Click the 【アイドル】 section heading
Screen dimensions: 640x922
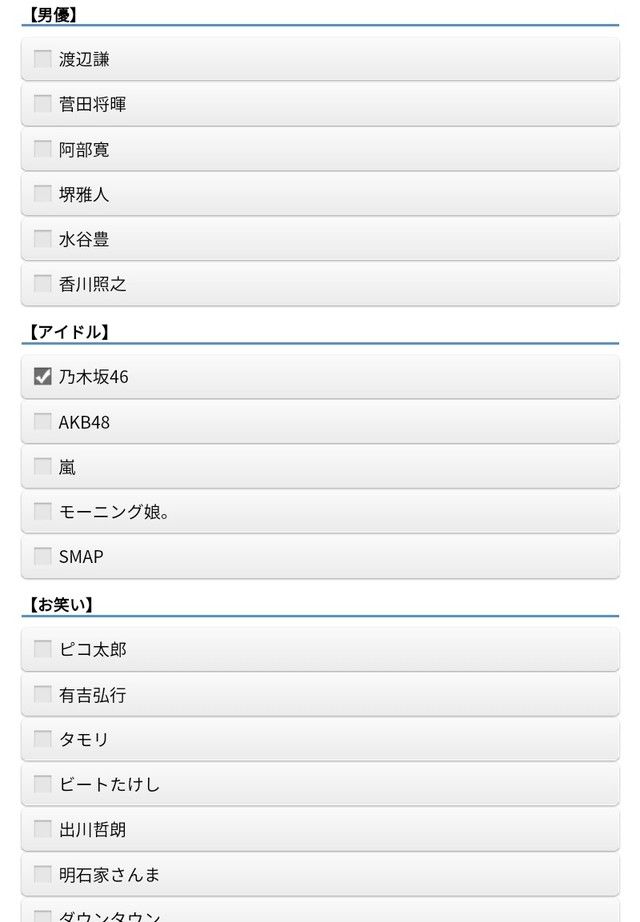69,332
